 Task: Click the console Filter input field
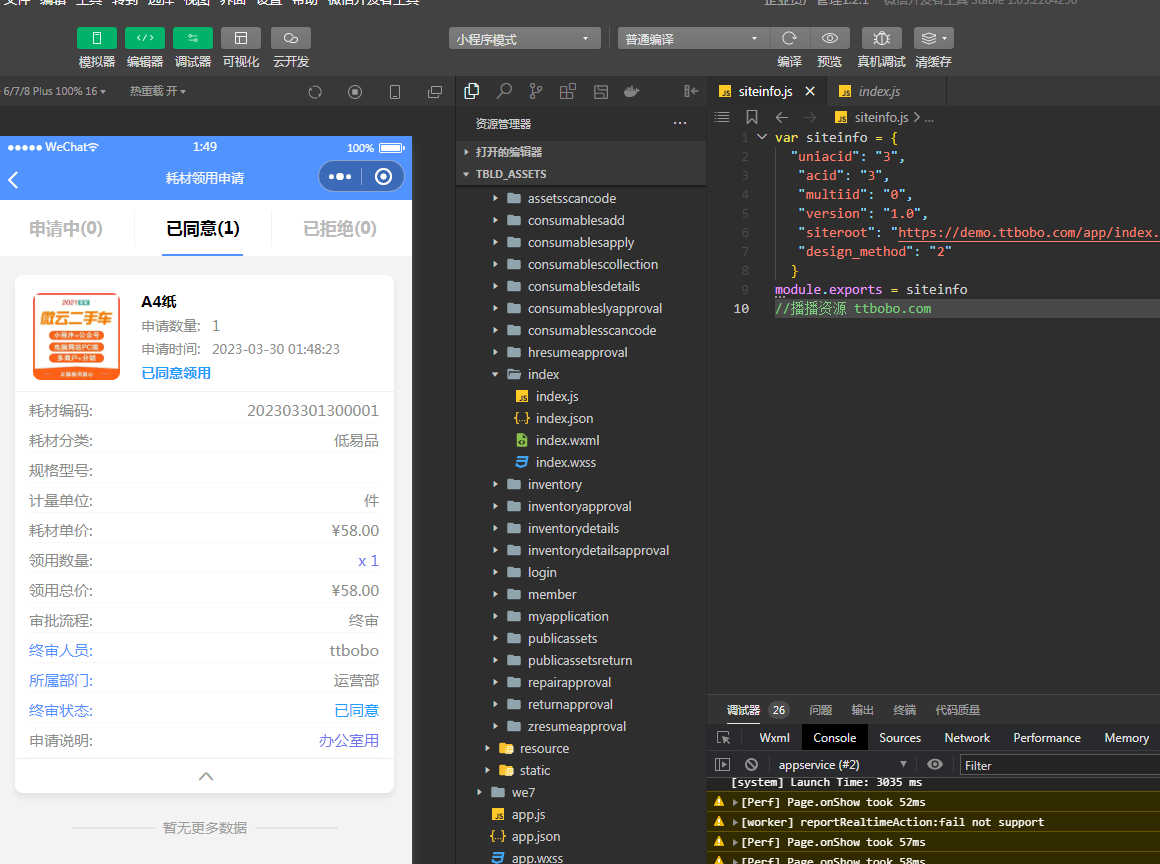click(1060, 766)
